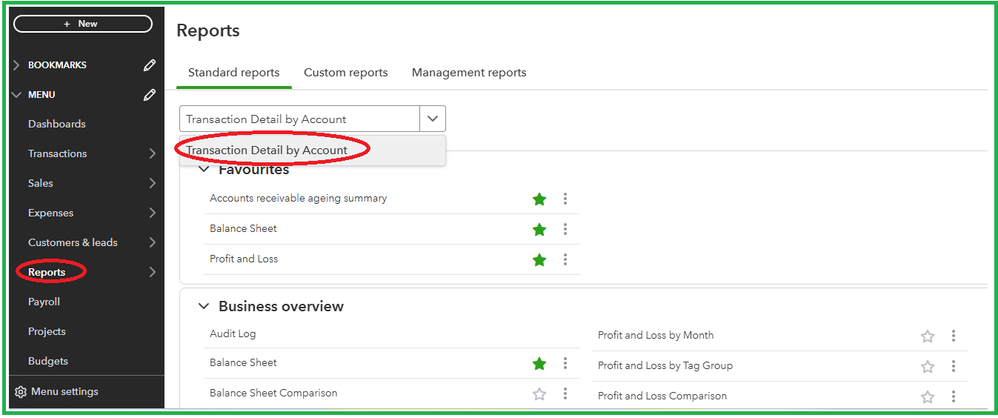Switch to the Management reports tab
This screenshot has width=998, height=418.
coord(468,73)
